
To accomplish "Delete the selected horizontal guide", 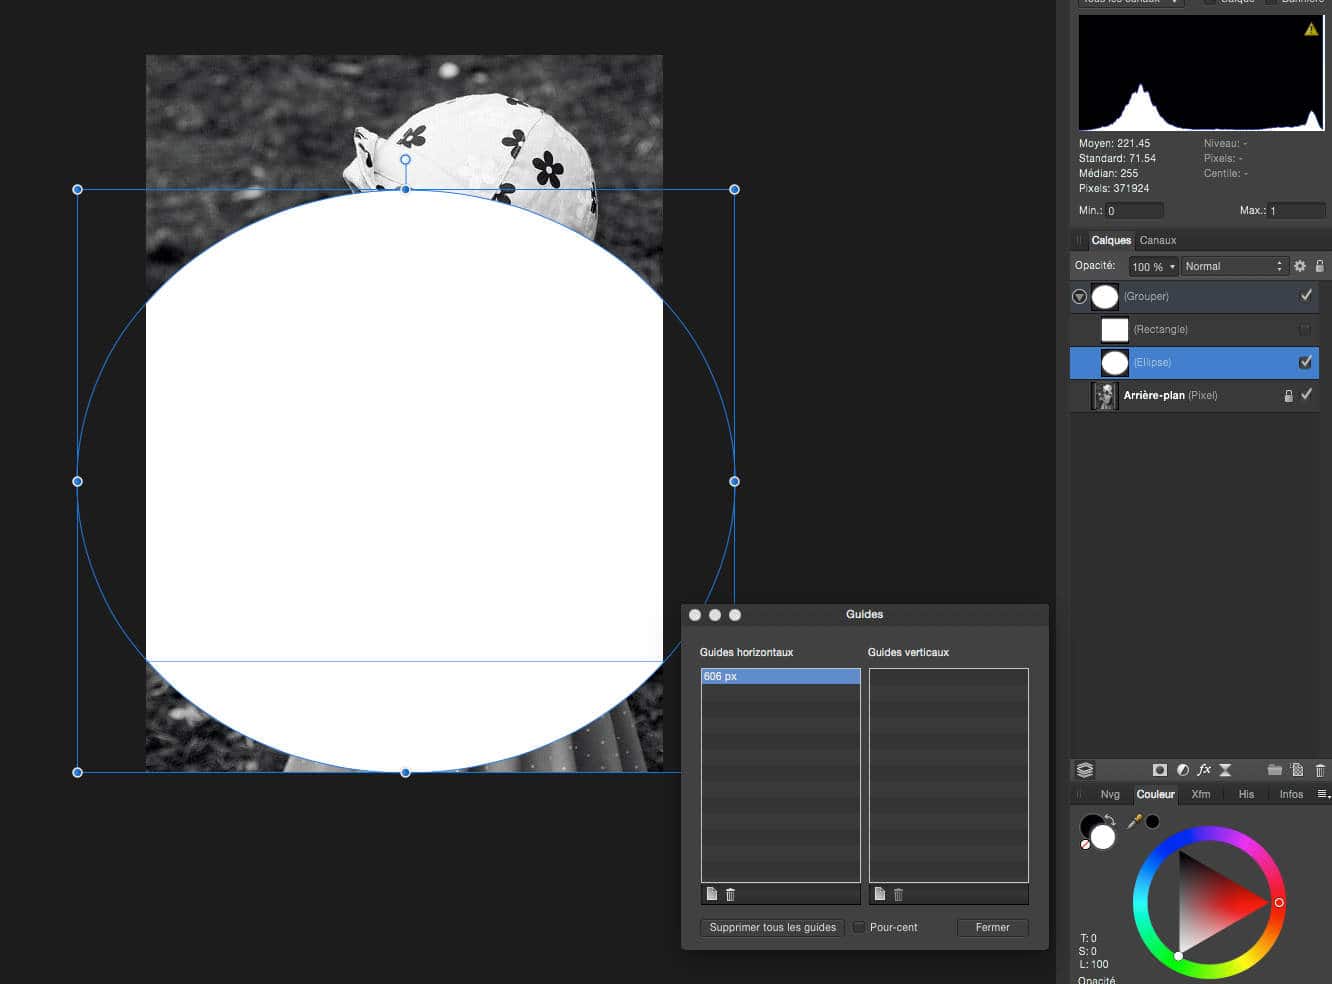I will [730, 894].
